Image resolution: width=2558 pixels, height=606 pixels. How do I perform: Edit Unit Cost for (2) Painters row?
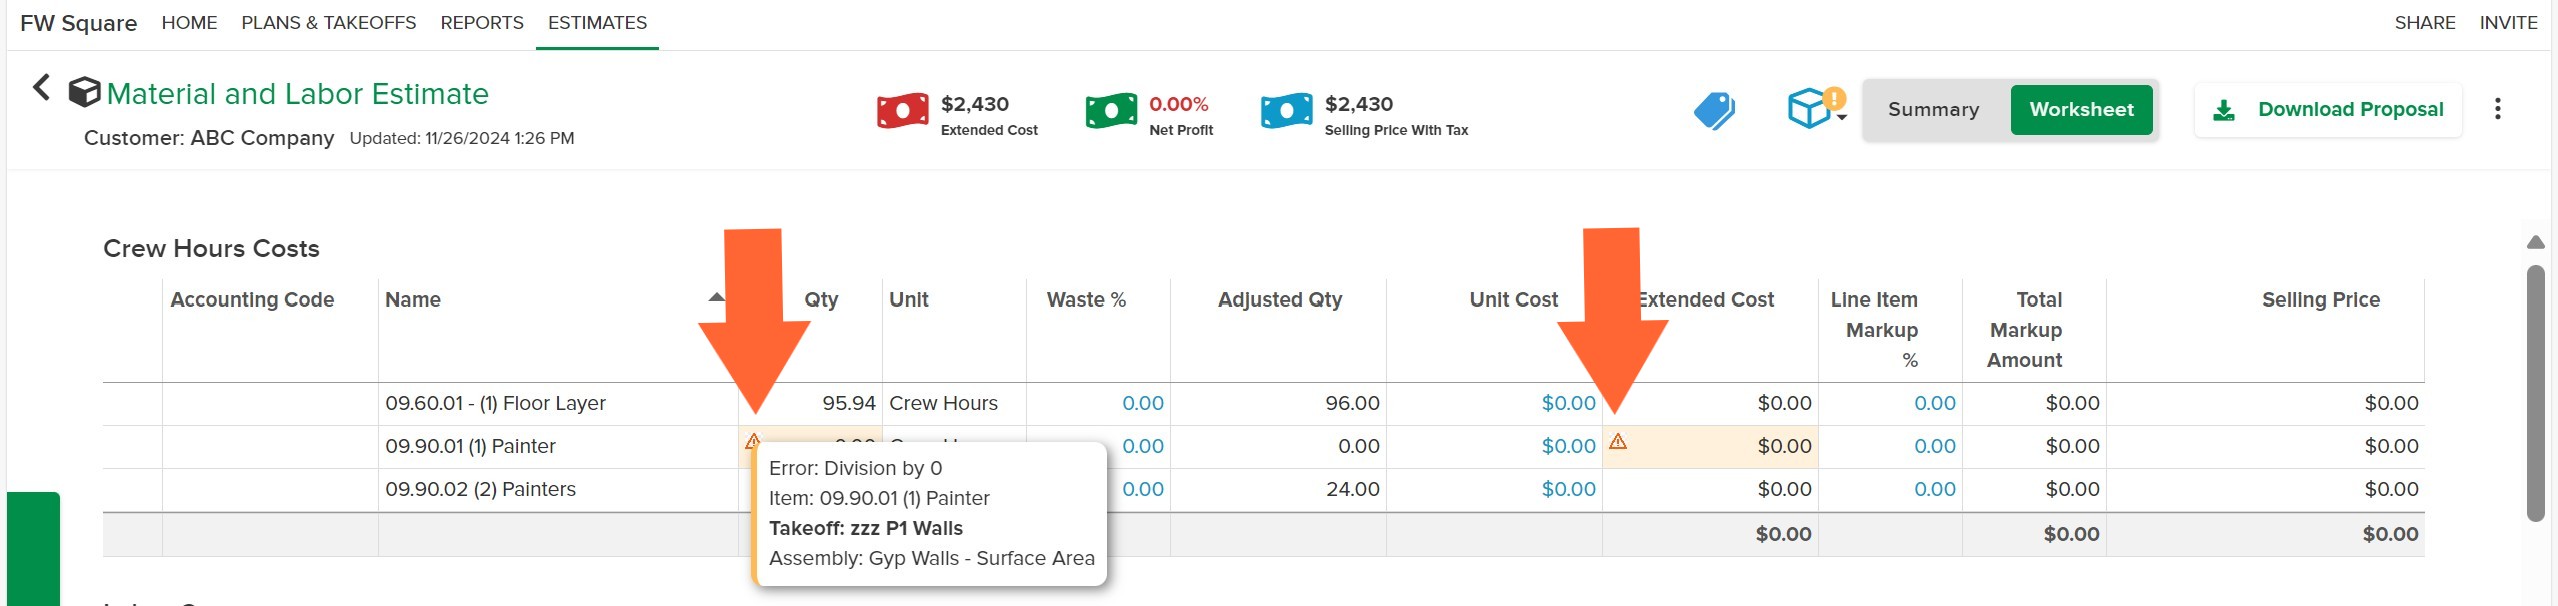pyautogui.click(x=1494, y=489)
